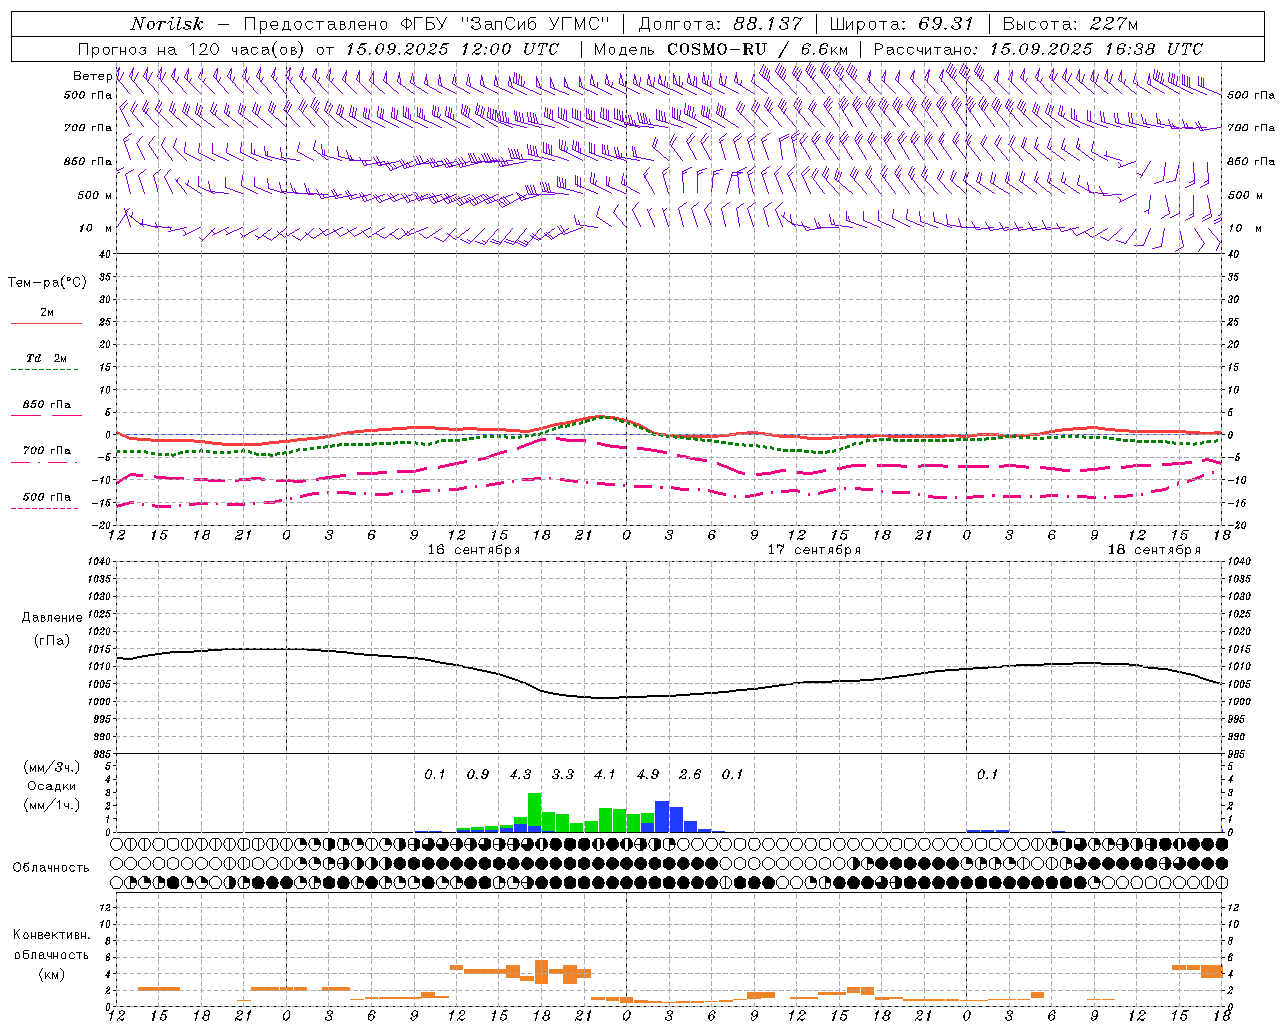This screenshot has height=1024, width=1280.
Task: Click the Широта: 69.31 value
Action: (x=901, y=24)
